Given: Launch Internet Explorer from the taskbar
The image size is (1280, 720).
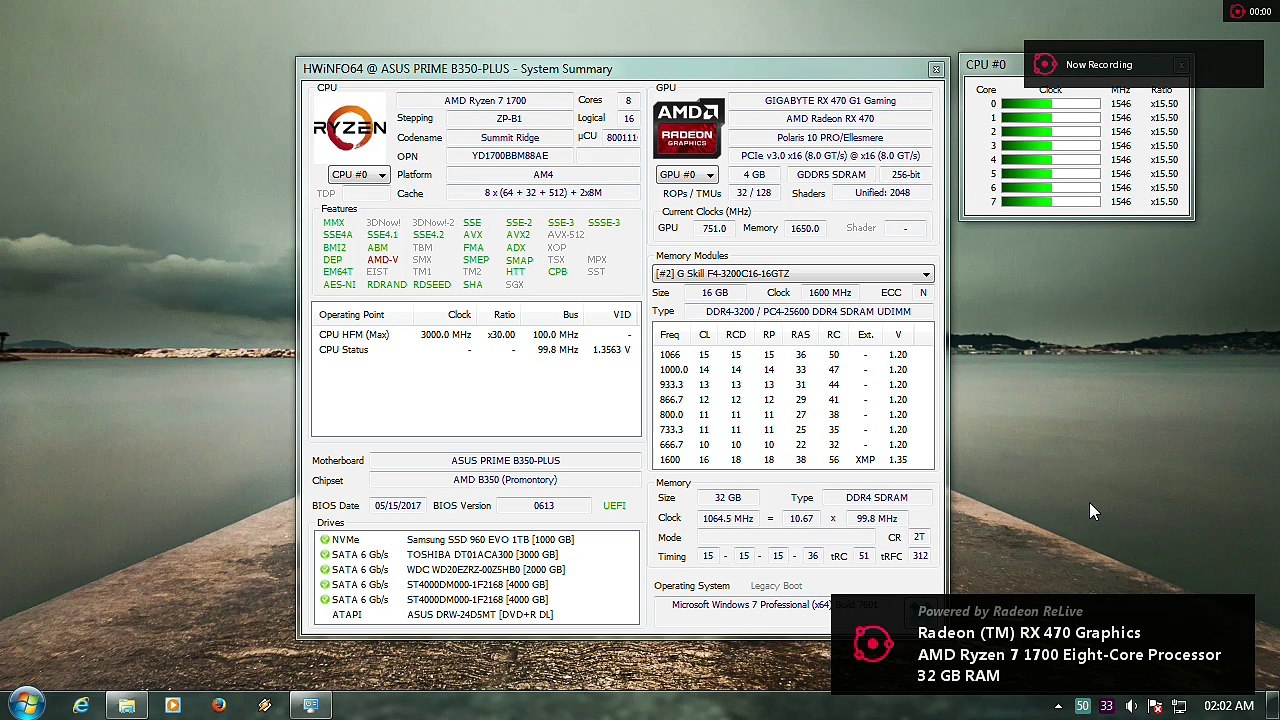Looking at the screenshot, I should (x=81, y=706).
